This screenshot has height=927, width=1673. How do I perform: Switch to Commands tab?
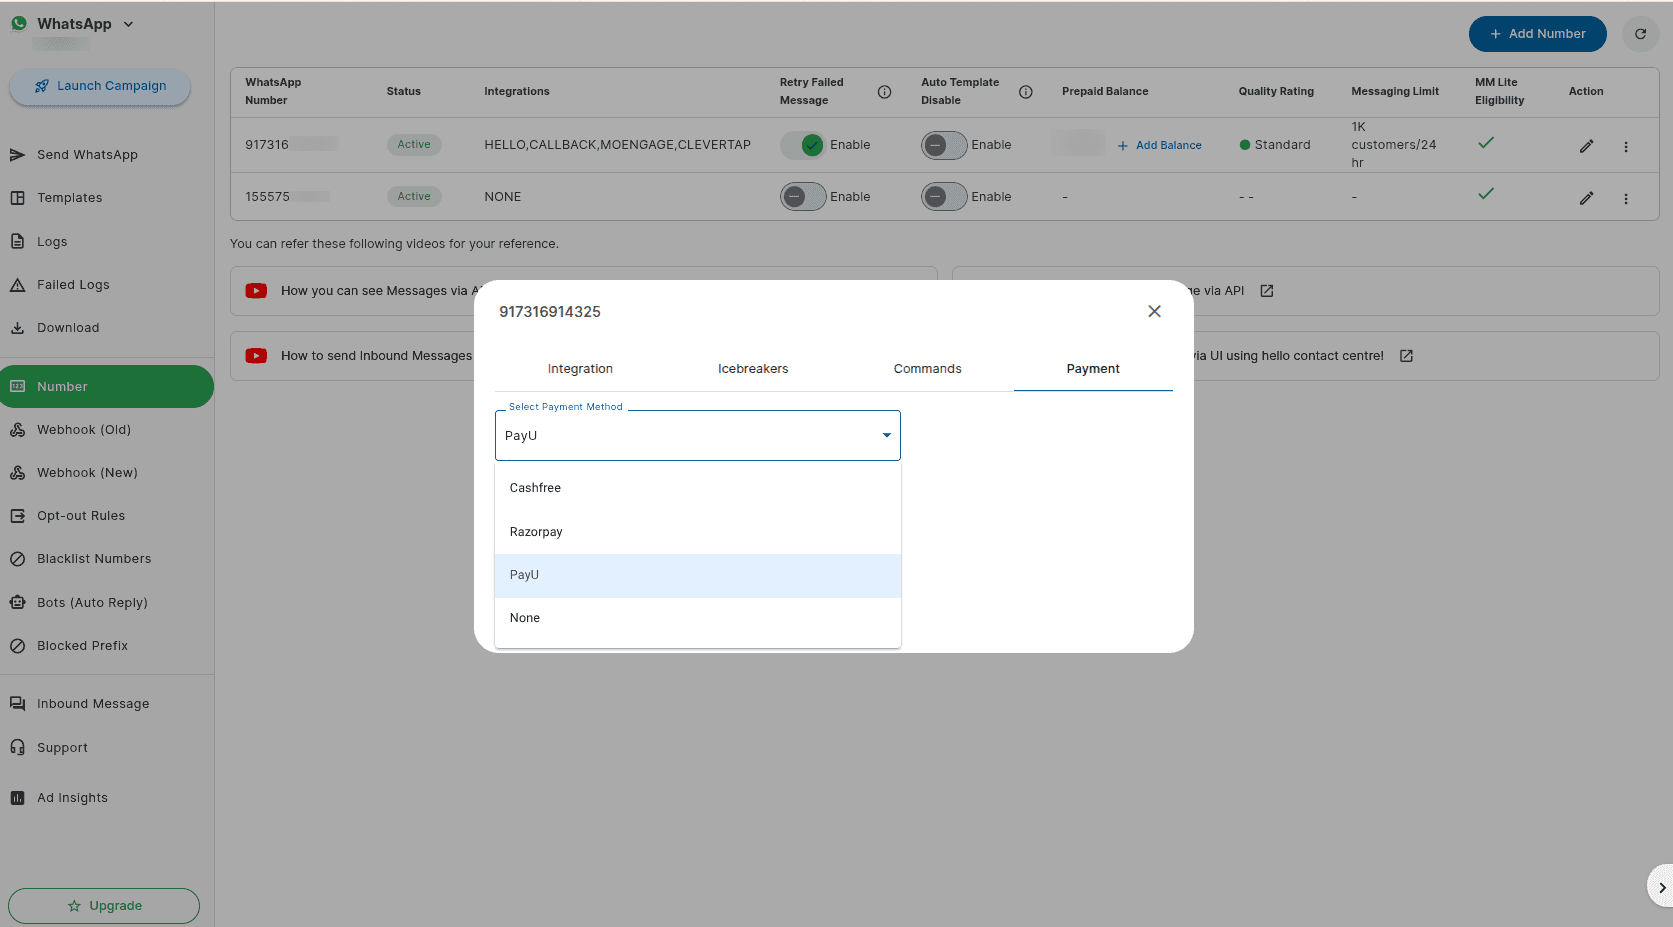pos(927,369)
